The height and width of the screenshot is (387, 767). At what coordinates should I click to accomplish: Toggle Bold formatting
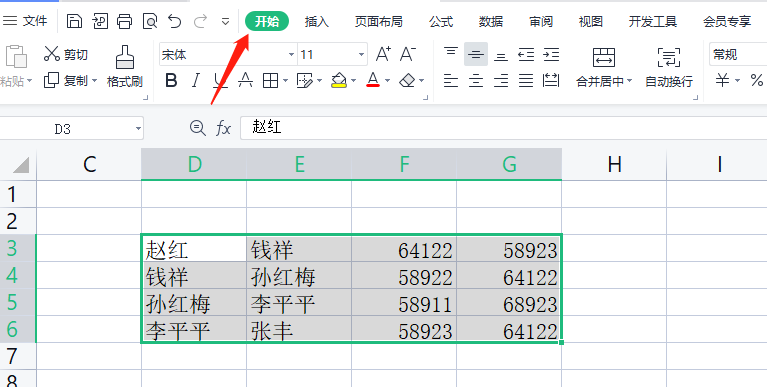tap(171, 80)
